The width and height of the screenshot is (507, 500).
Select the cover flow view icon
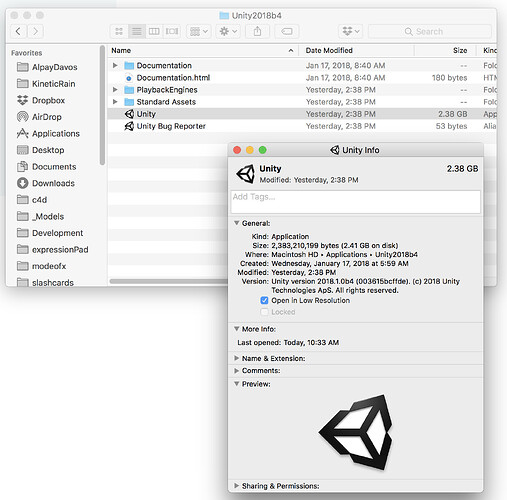172,32
